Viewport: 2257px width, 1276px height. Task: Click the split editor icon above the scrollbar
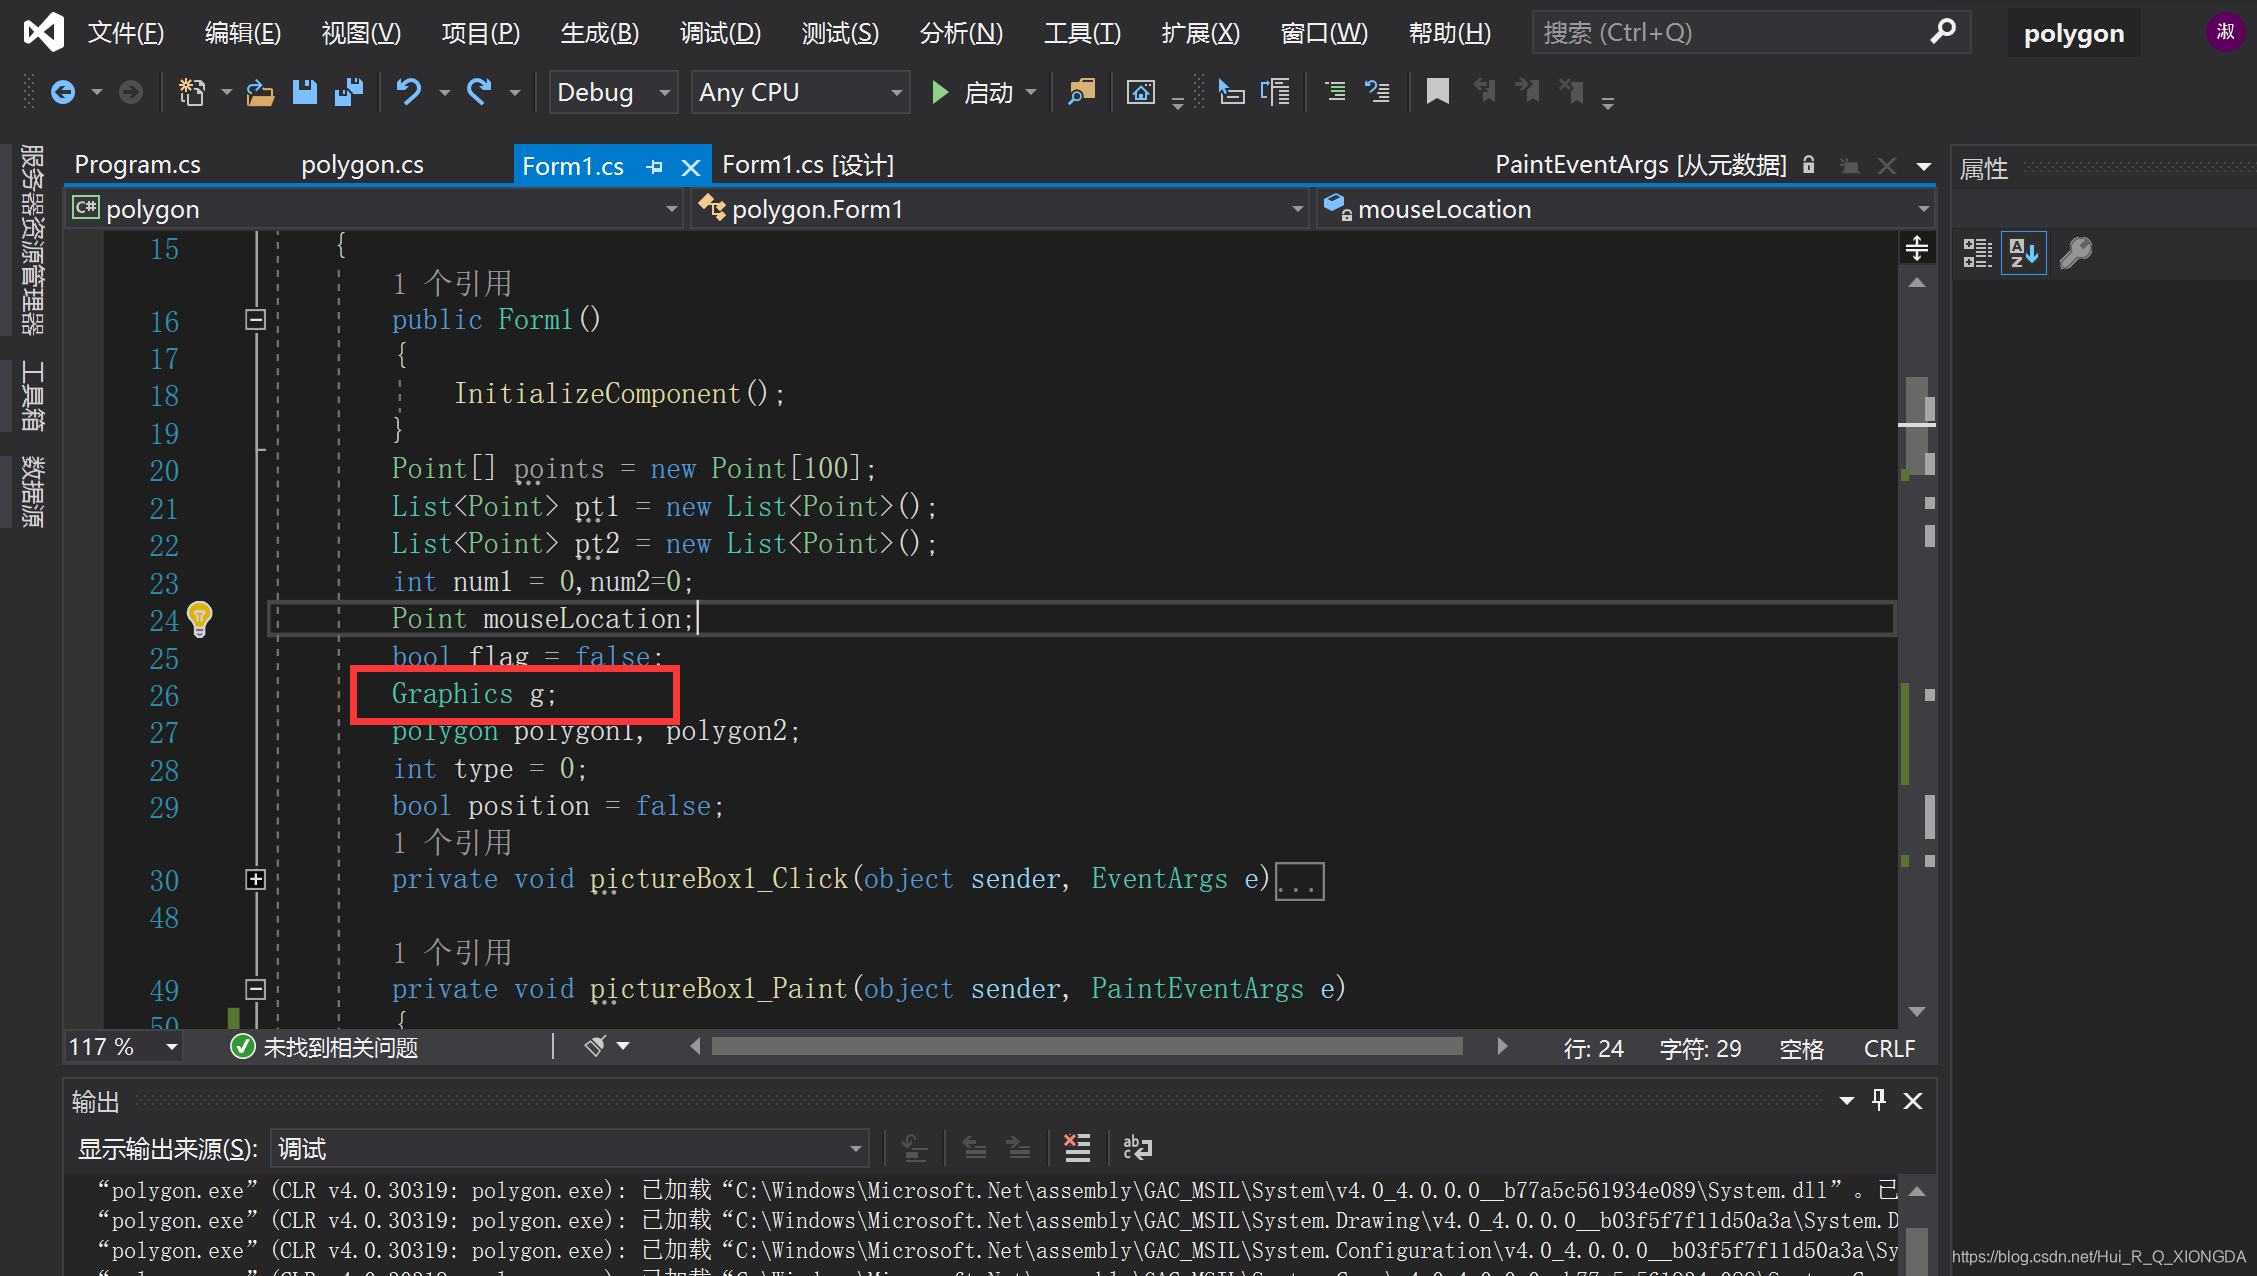click(1917, 248)
